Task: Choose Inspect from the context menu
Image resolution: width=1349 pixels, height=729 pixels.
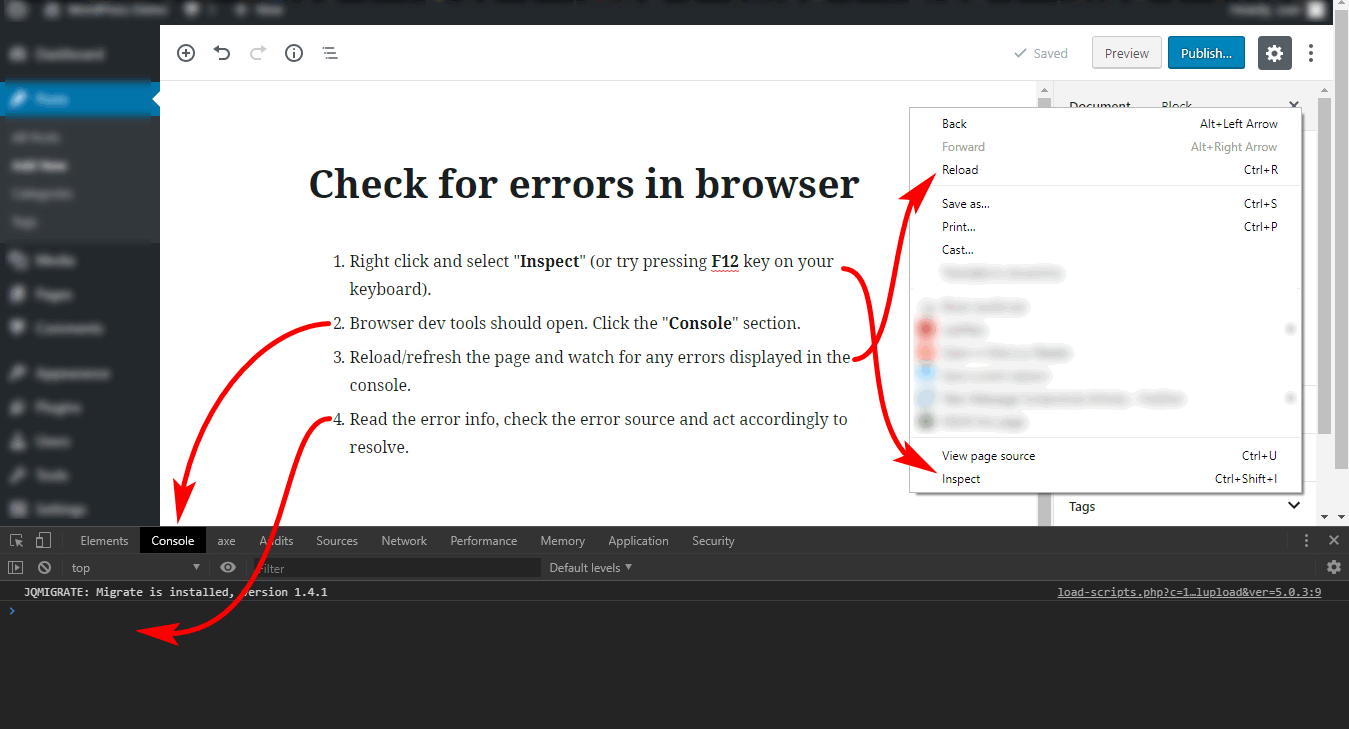Action: point(1106,479)
